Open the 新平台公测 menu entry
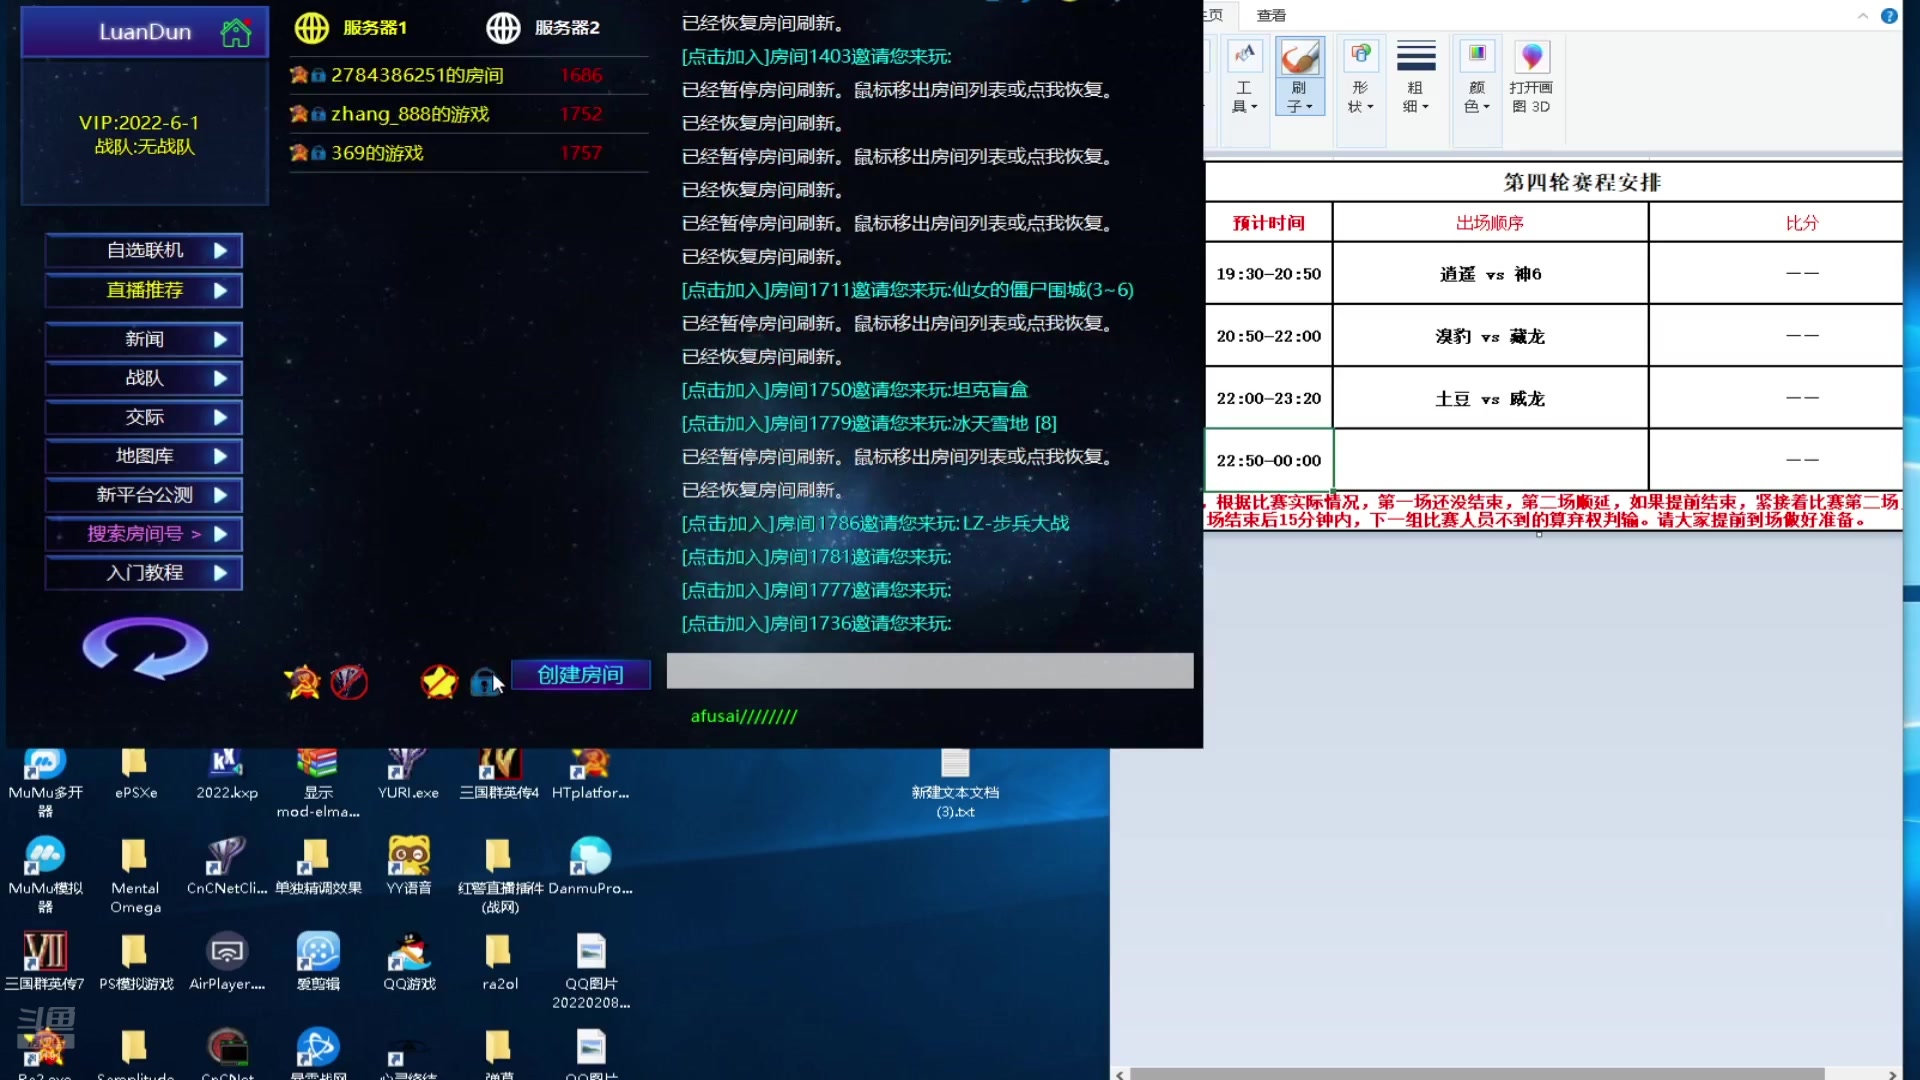Viewport: 1920px width, 1080px height. point(144,496)
